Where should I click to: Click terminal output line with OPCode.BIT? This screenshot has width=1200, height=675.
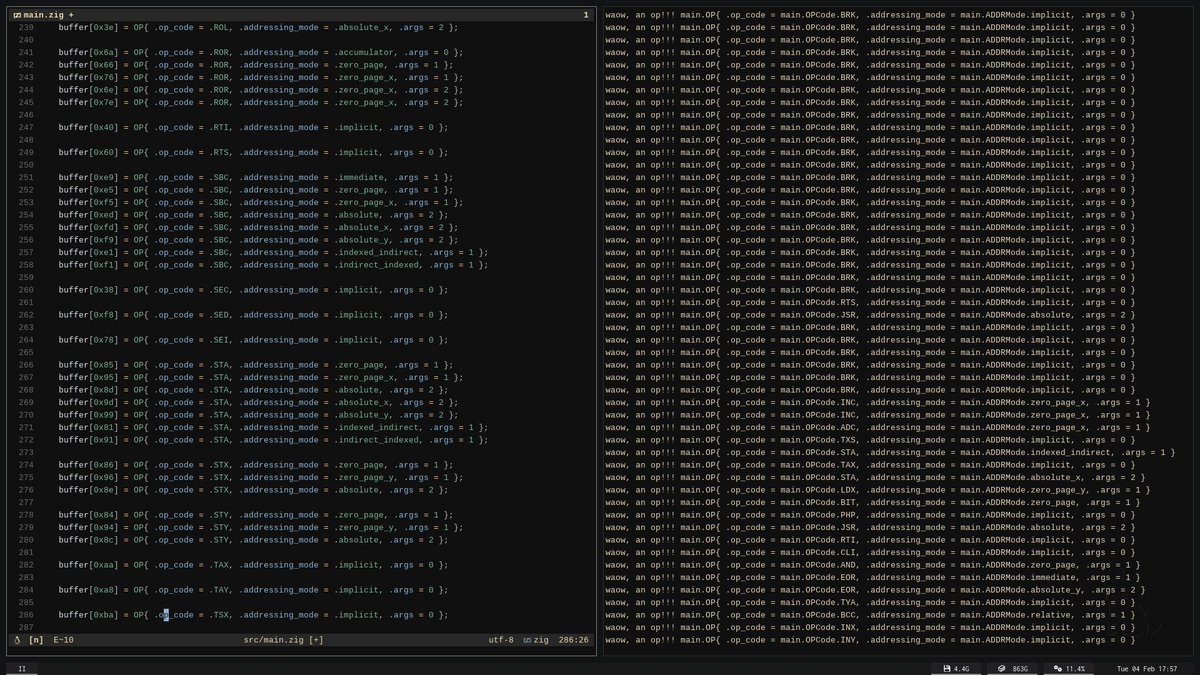(873, 502)
